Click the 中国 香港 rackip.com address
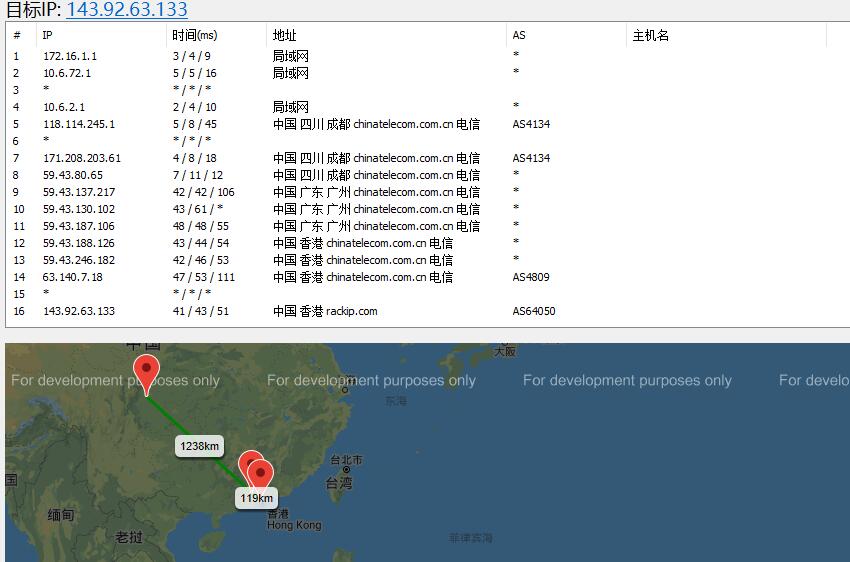 pos(325,311)
